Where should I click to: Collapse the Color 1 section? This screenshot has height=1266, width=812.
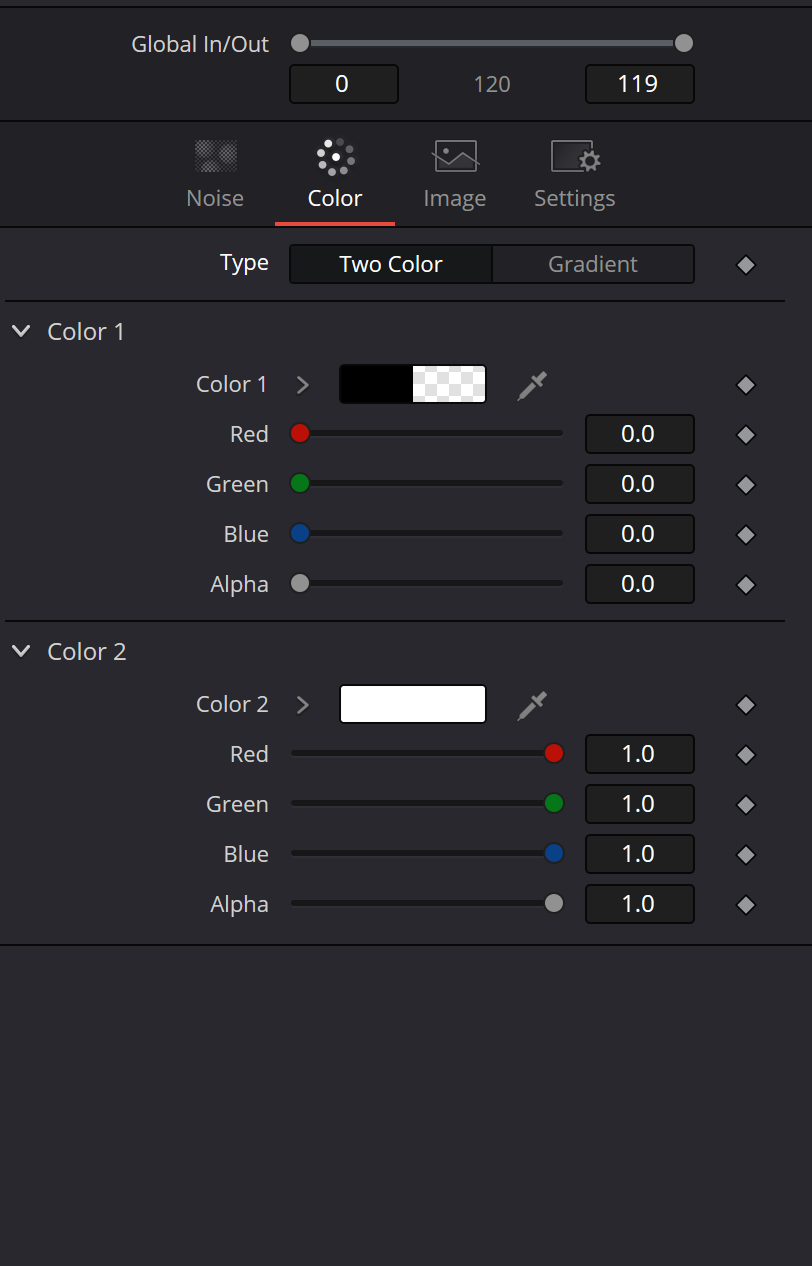[x=22, y=331]
